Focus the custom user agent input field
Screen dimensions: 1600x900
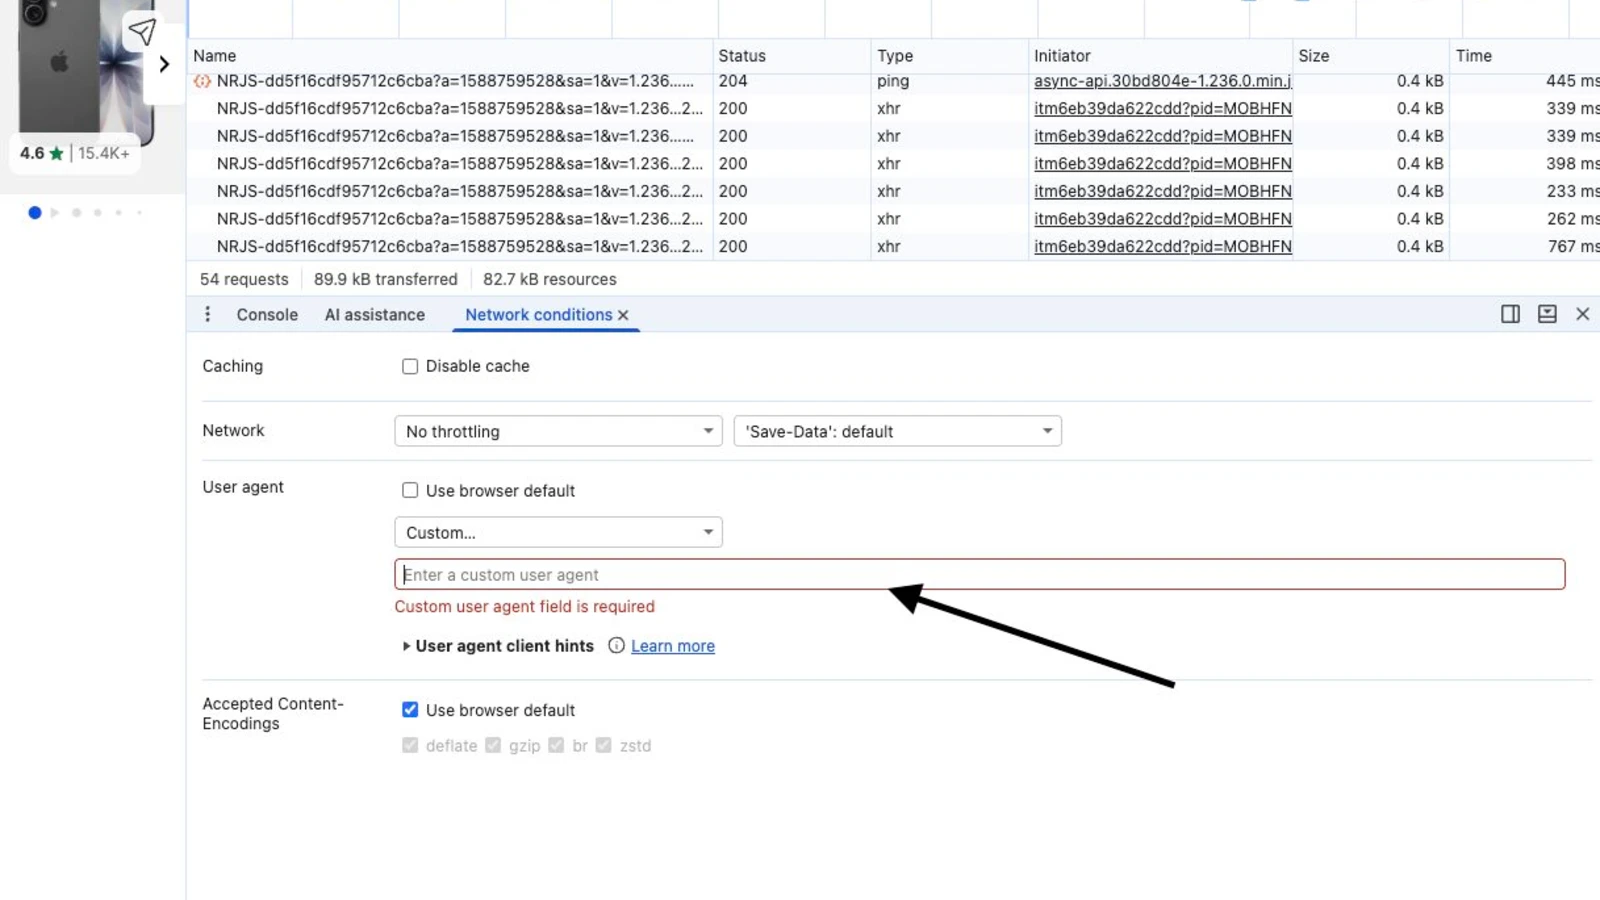point(979,574)
